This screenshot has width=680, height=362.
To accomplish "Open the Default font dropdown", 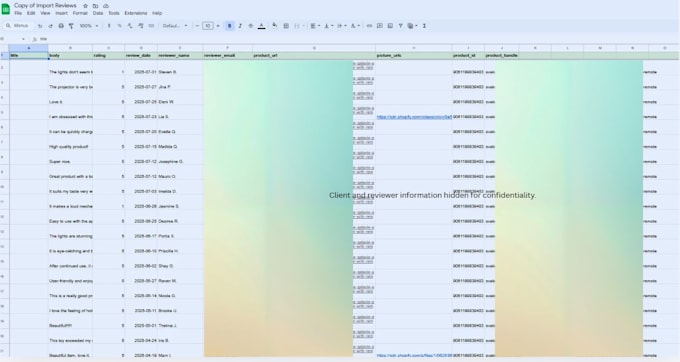I will (175, 26).
